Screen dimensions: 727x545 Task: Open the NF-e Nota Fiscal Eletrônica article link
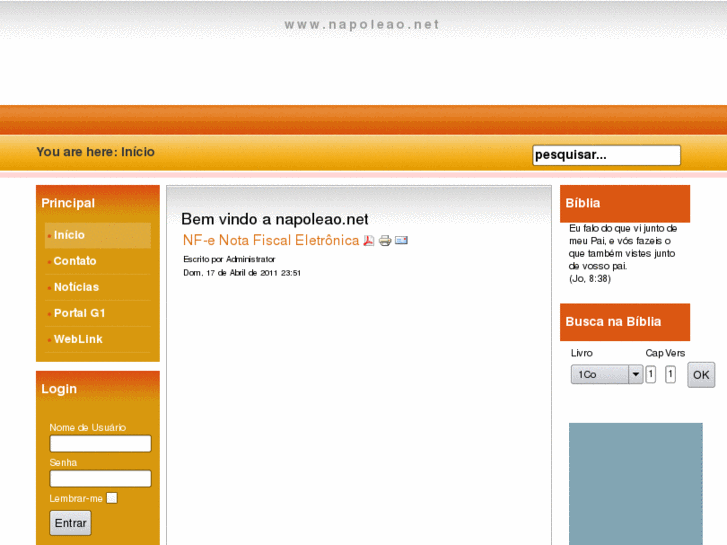point(271,240)
